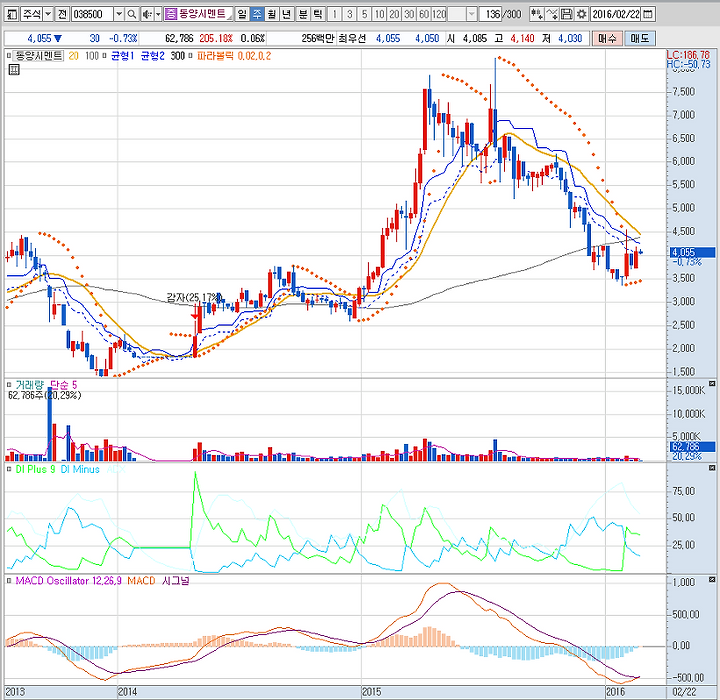Select the 20 interval button
The width and height of the screenshot is (720, 700).
pyautogui.click(x=394, y=14)
